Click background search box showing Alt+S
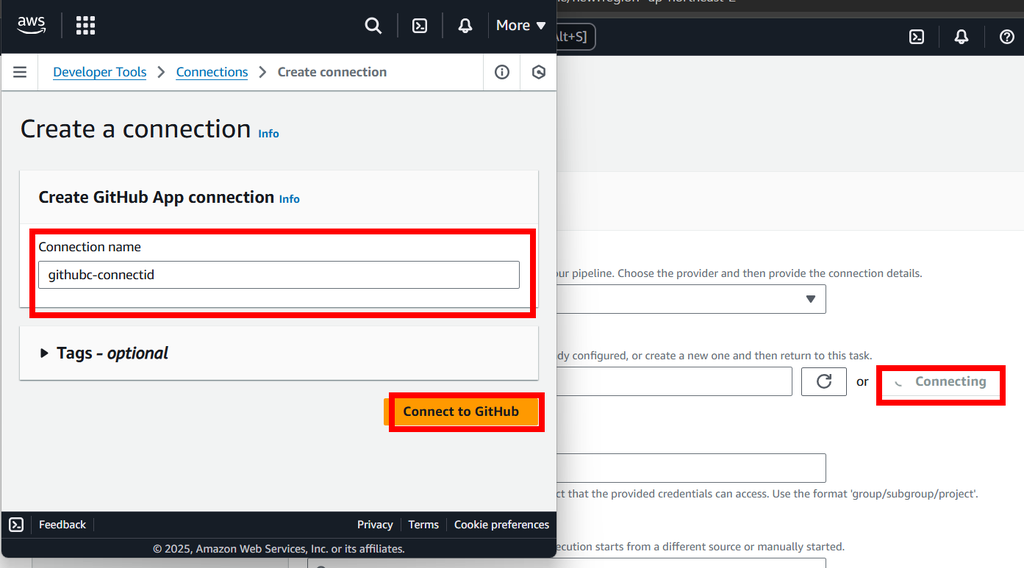This screenshot has height=568, width=1024. point(575,37)
